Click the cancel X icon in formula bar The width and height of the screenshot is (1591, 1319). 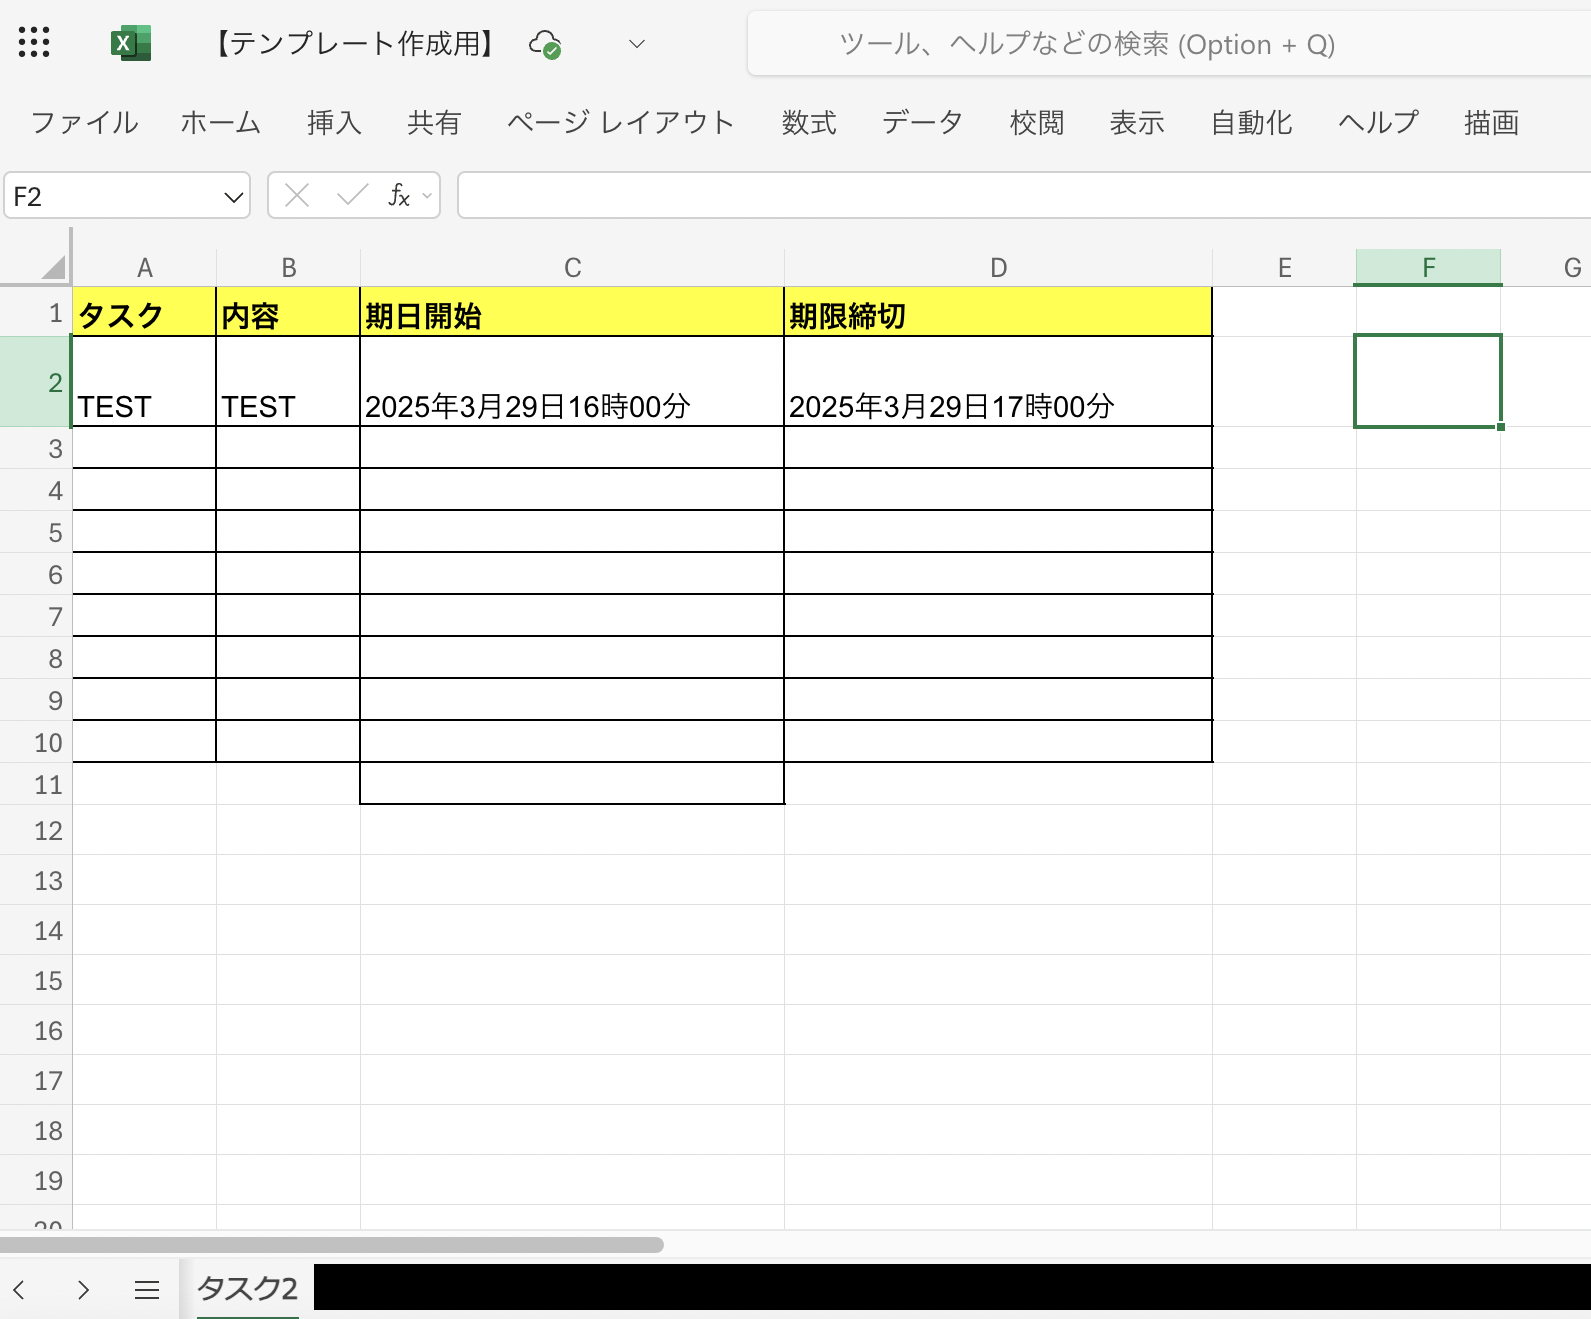tap(297, 195)
